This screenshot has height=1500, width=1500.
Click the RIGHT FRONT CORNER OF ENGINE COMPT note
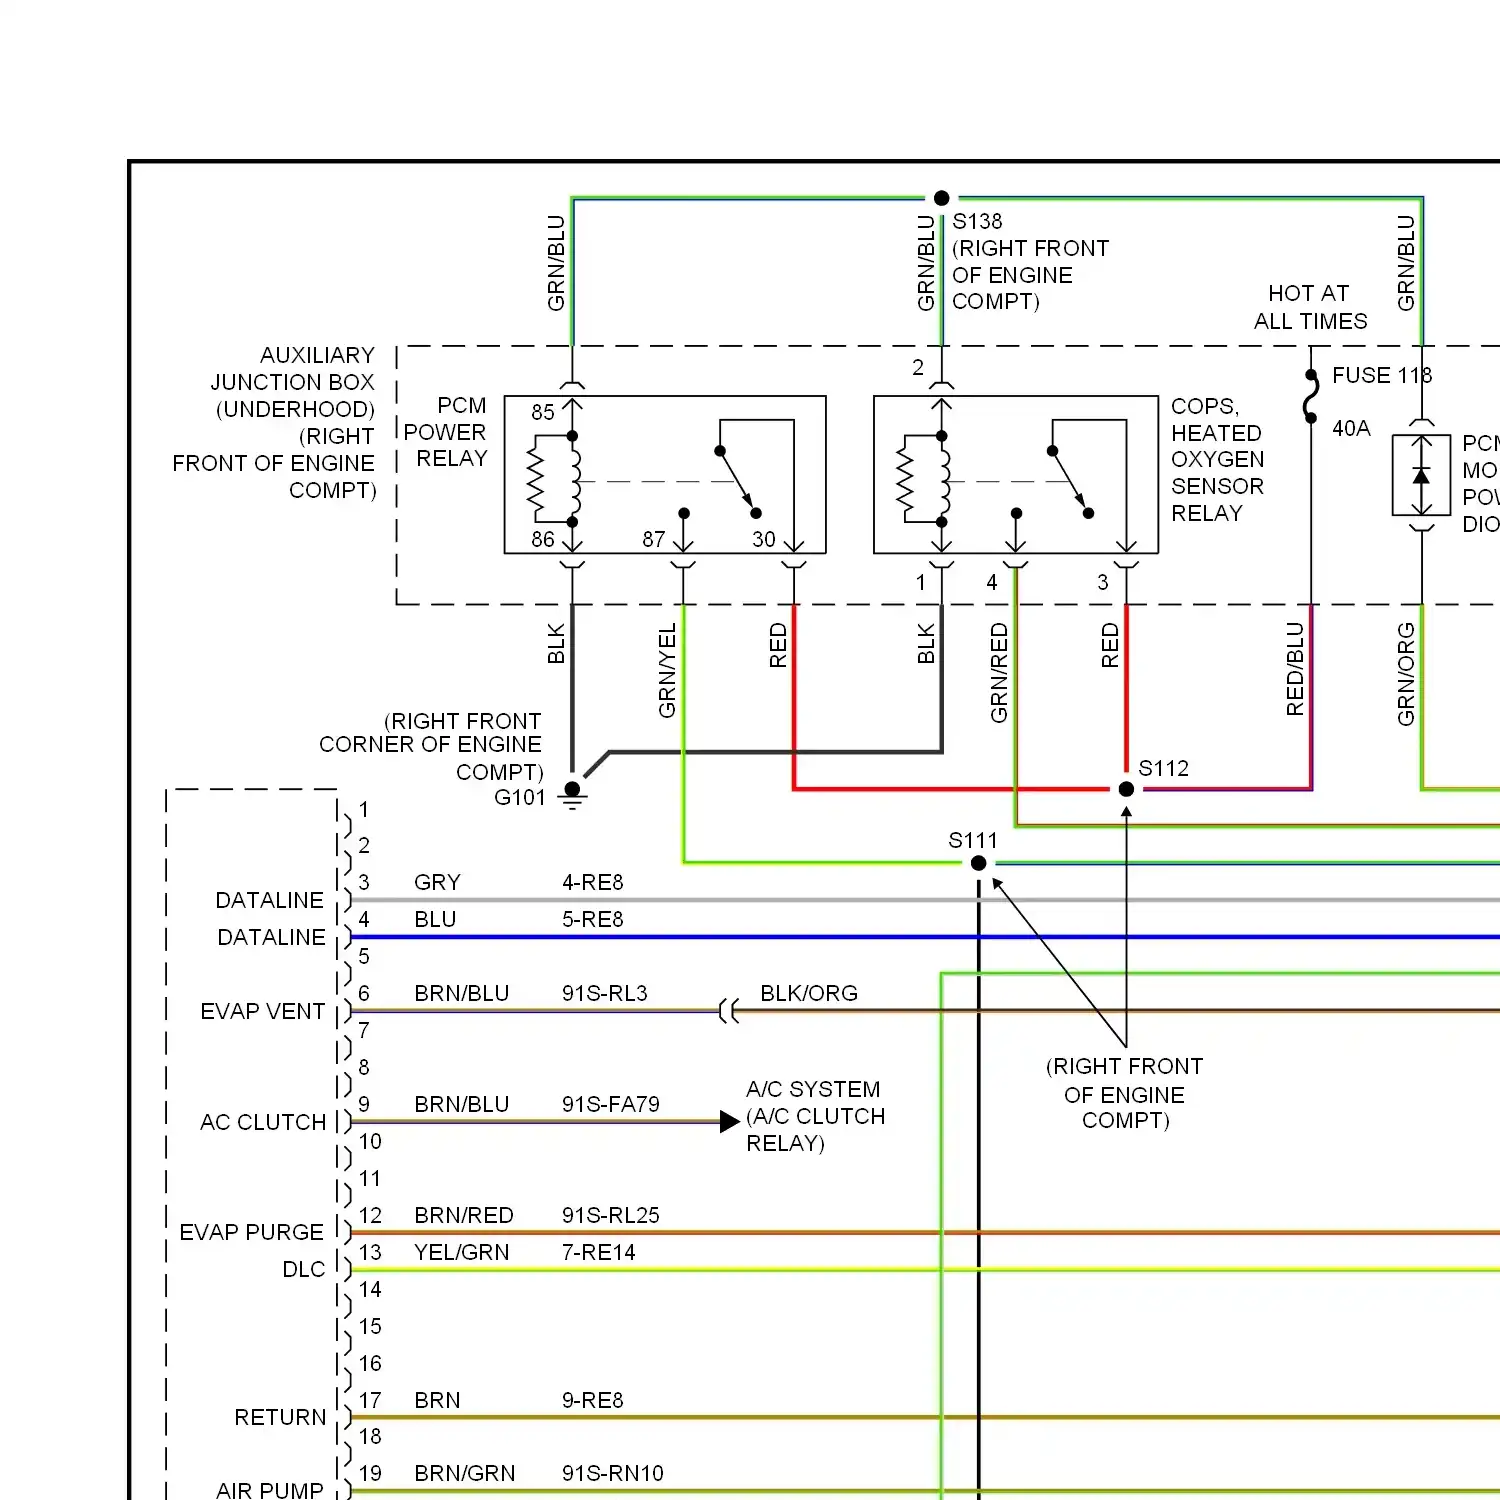tap(431, 746)
